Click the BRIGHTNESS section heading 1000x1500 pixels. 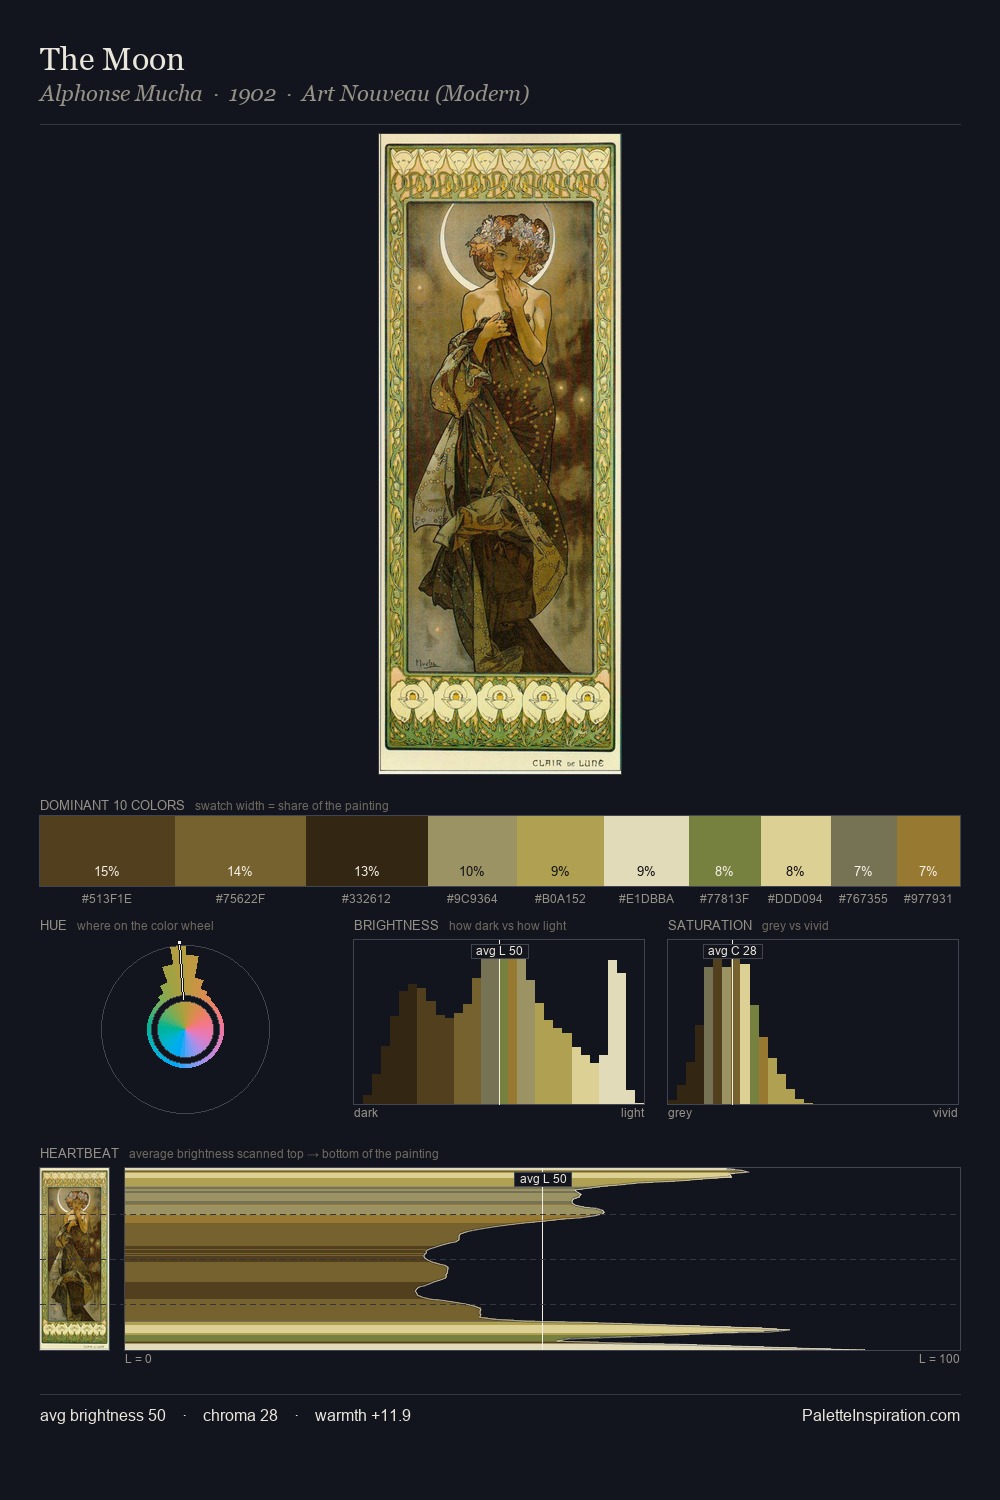396,926
